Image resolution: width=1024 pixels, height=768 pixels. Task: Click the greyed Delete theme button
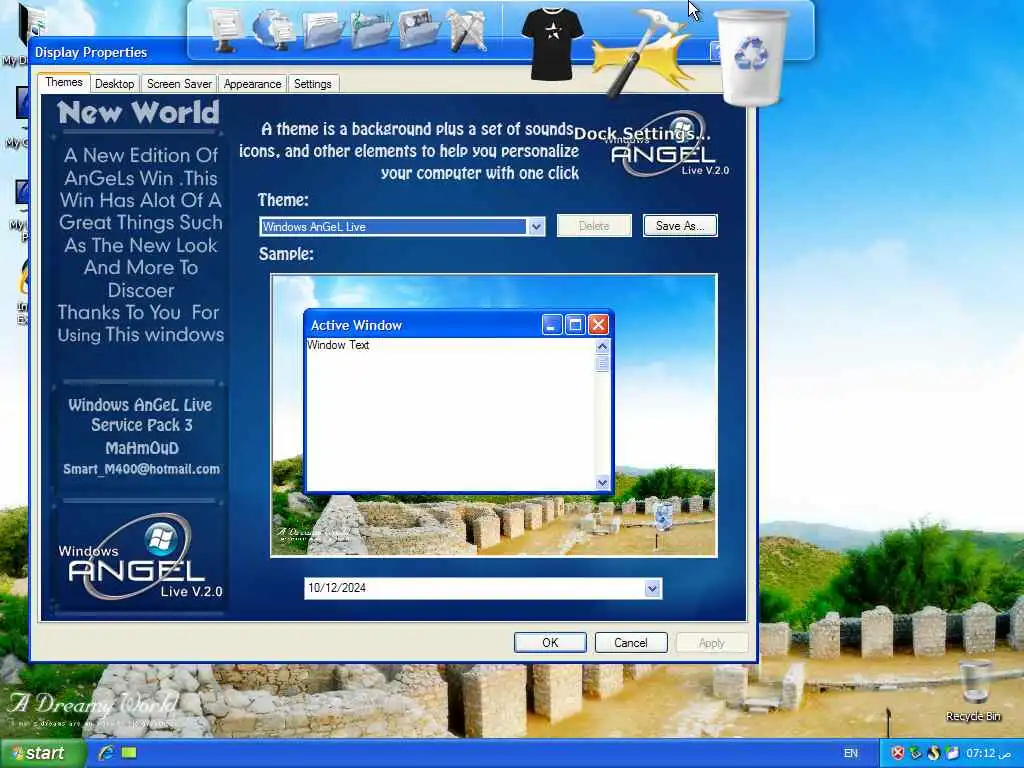click(x=594, y=225)
